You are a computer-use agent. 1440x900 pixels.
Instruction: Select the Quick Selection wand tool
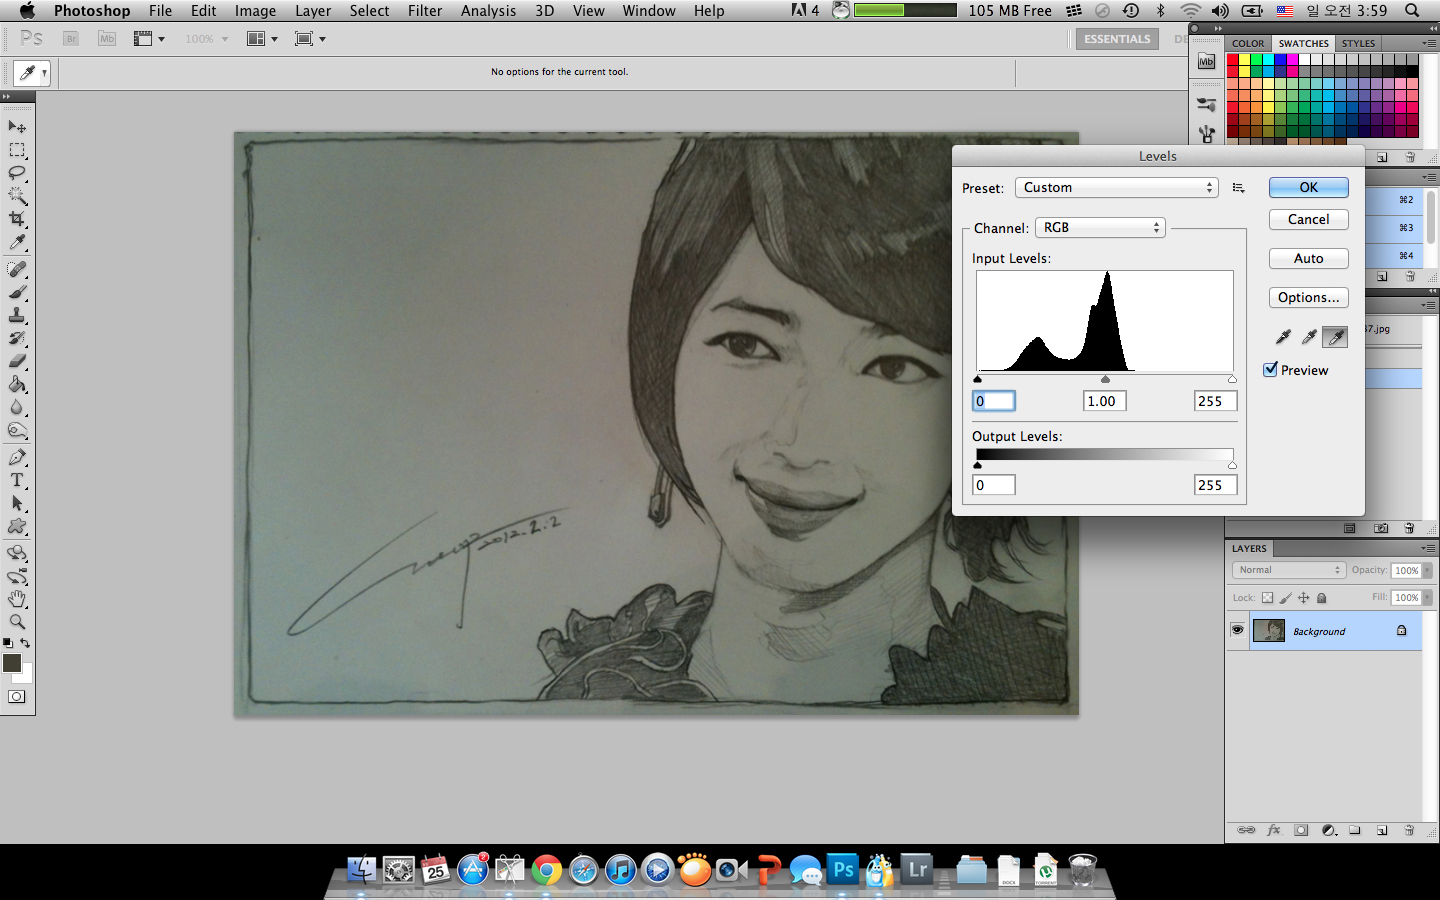pyautogui.click(x=17, y=196)
